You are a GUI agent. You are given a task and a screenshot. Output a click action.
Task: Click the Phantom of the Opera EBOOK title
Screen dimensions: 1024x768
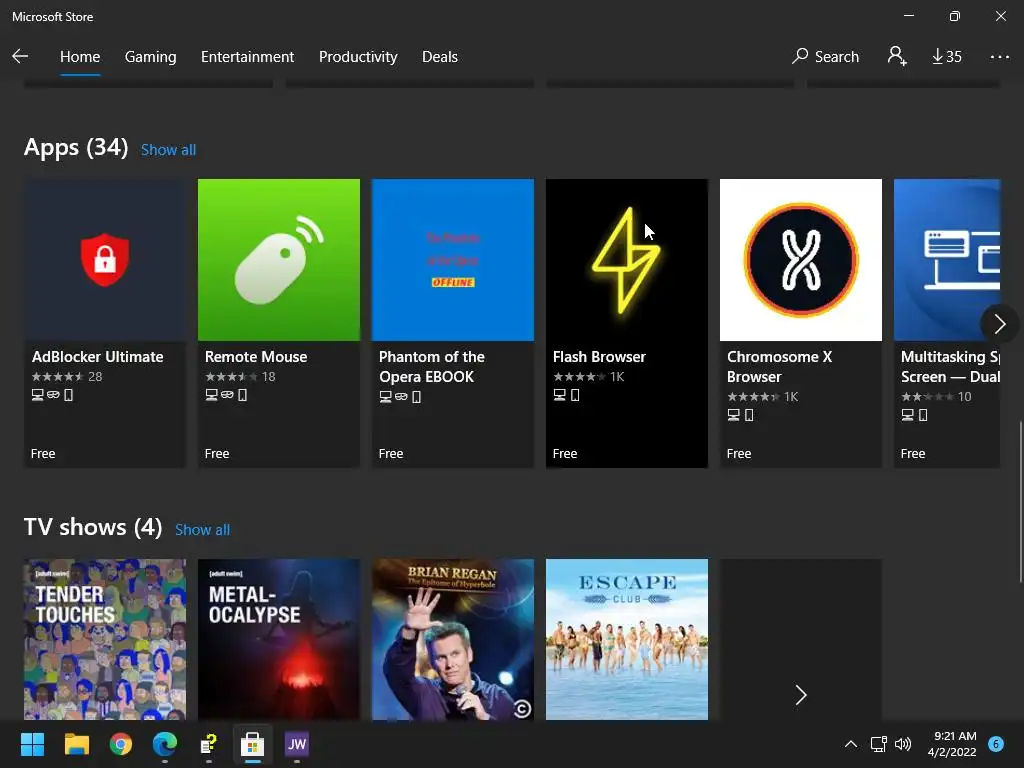432,366
